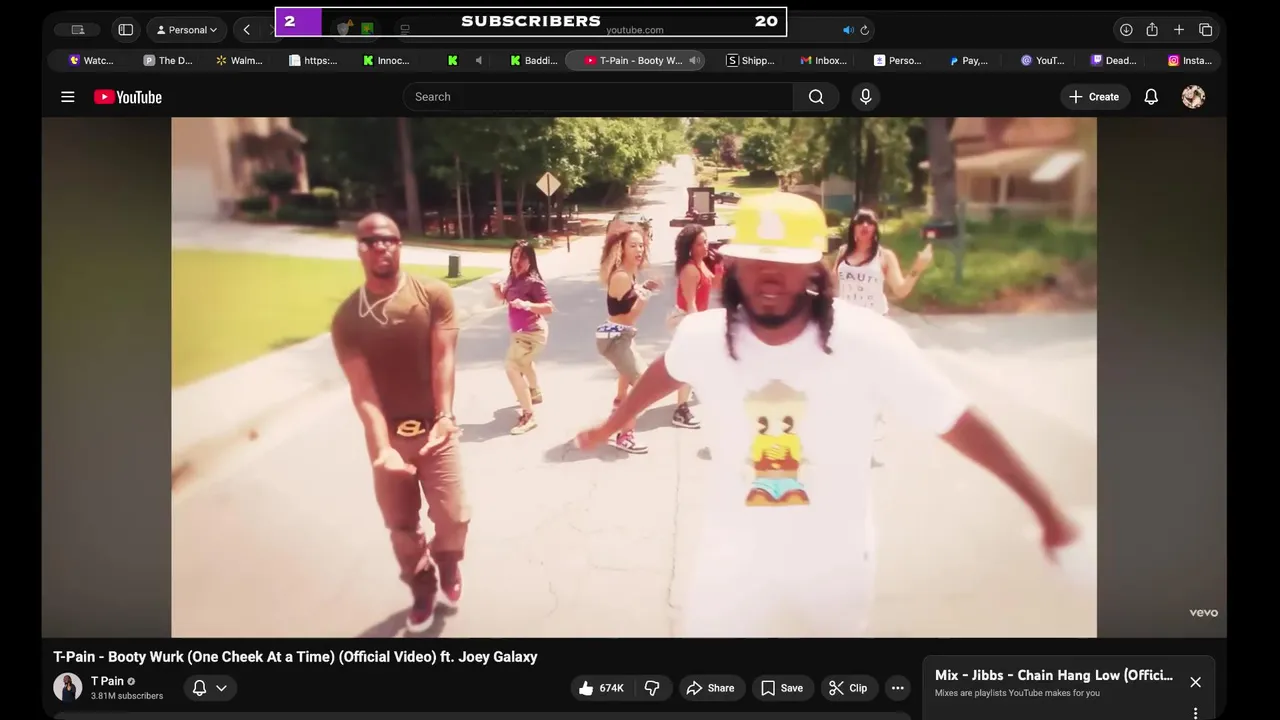Mute tab audio via address bar speaker
The width and height of the screenshot is (1280, 720).
[848, 30]
